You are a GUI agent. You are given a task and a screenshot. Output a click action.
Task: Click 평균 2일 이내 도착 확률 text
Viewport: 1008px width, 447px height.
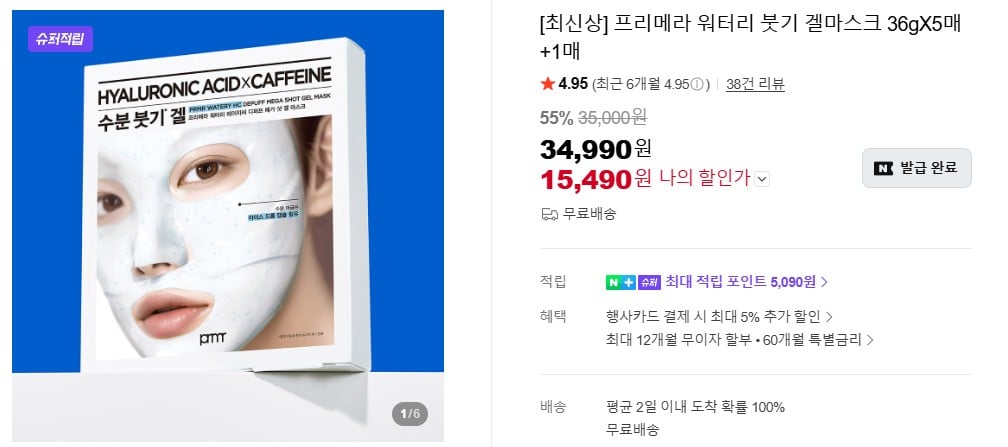click(x=695, y=406)
